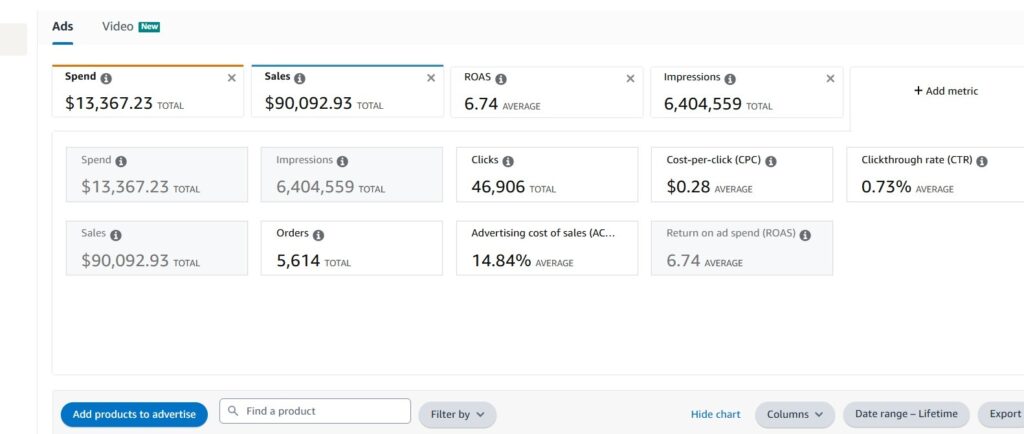Click Add products to advertise button

click(x=134, y=414)
